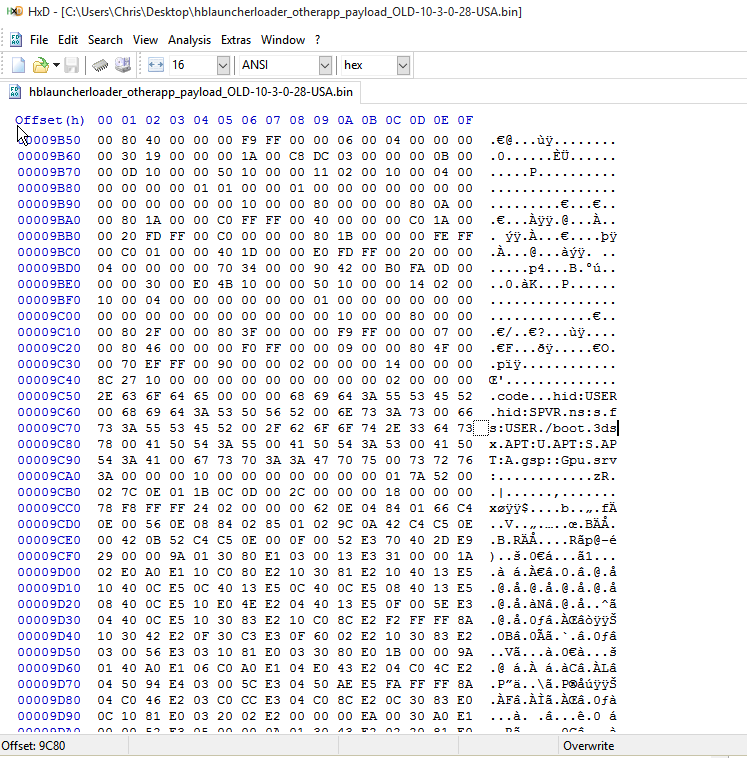Click the Save floppy disk icon

72,65
